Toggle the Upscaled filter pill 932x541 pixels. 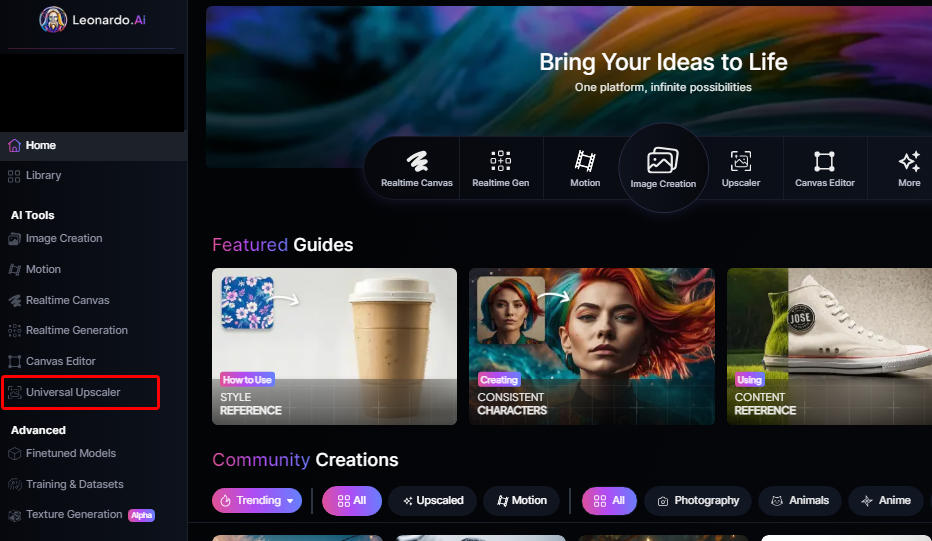pyautogui.click(x=433, y=501)
